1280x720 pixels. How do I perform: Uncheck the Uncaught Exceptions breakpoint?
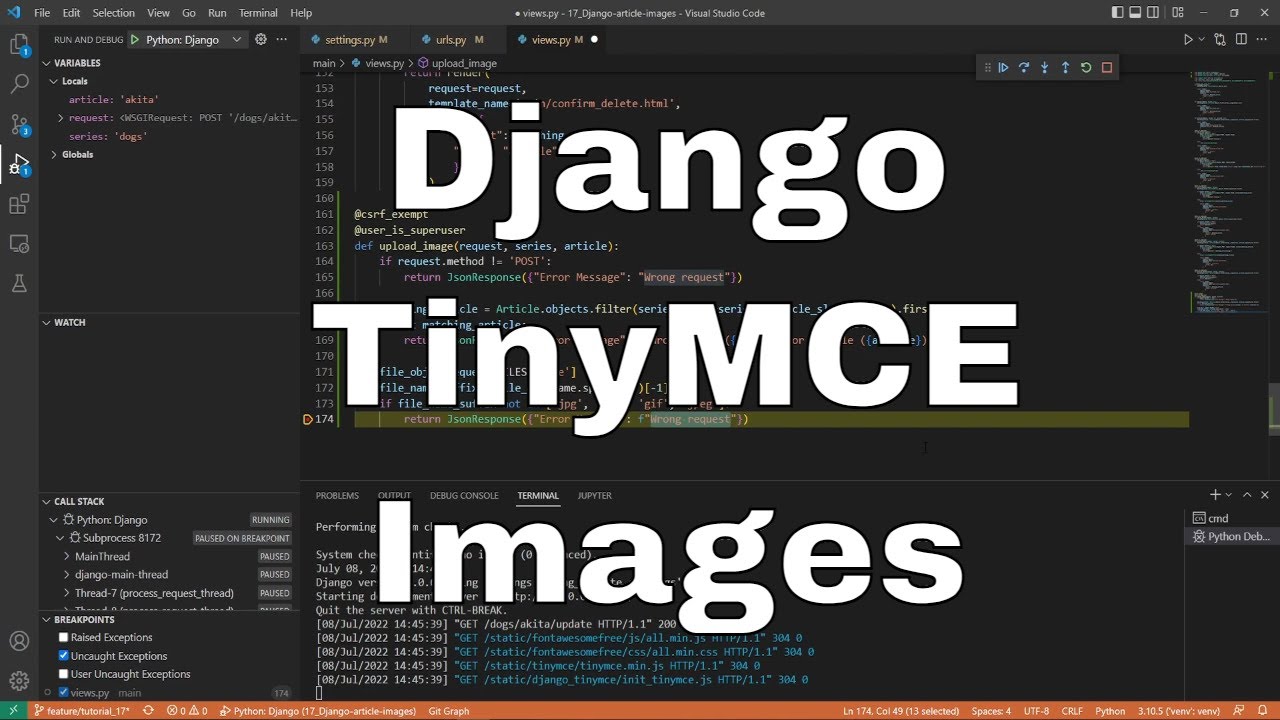point(64,656)
